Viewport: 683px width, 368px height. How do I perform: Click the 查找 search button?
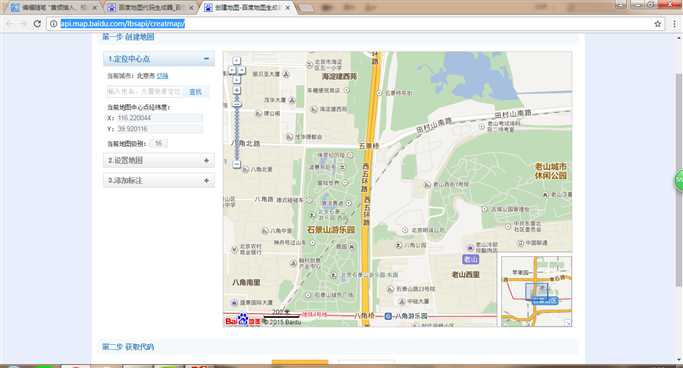[196, 92]
